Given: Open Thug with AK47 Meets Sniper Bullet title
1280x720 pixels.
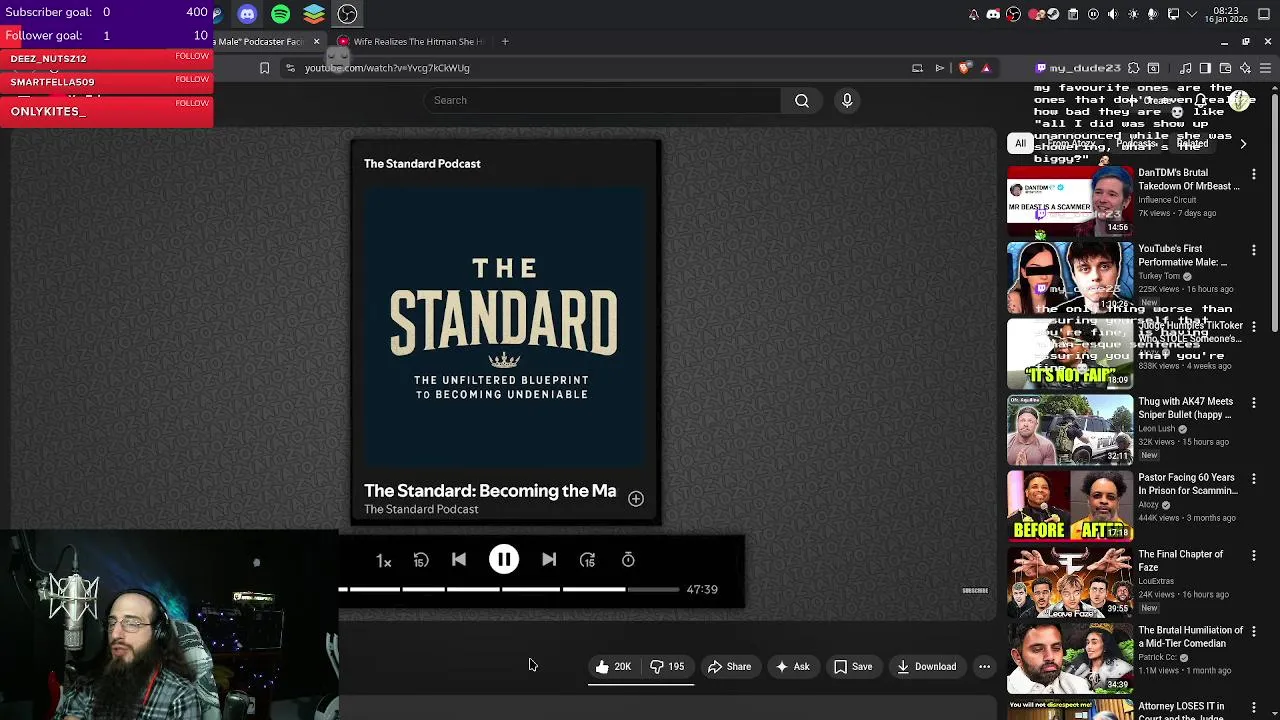Looking at the screenshot, I should pos(1186,408).
